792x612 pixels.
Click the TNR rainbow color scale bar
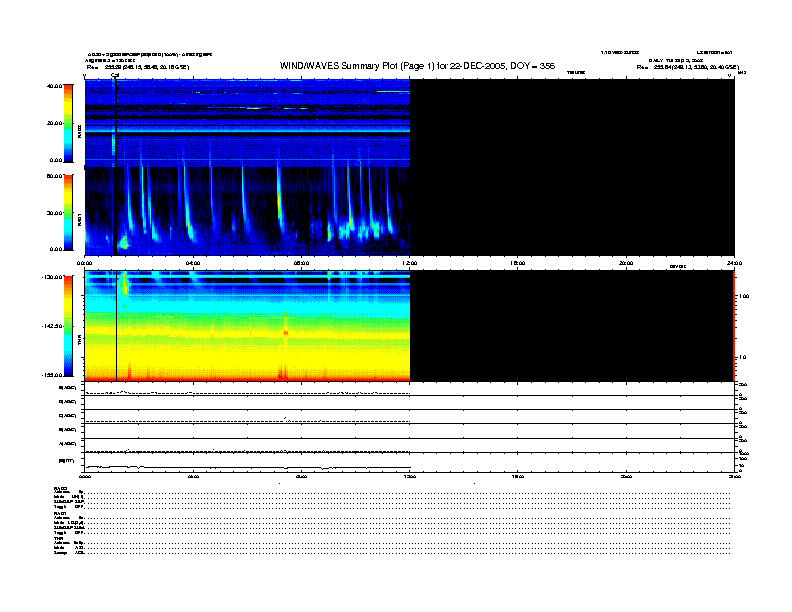tap(68, 326)
